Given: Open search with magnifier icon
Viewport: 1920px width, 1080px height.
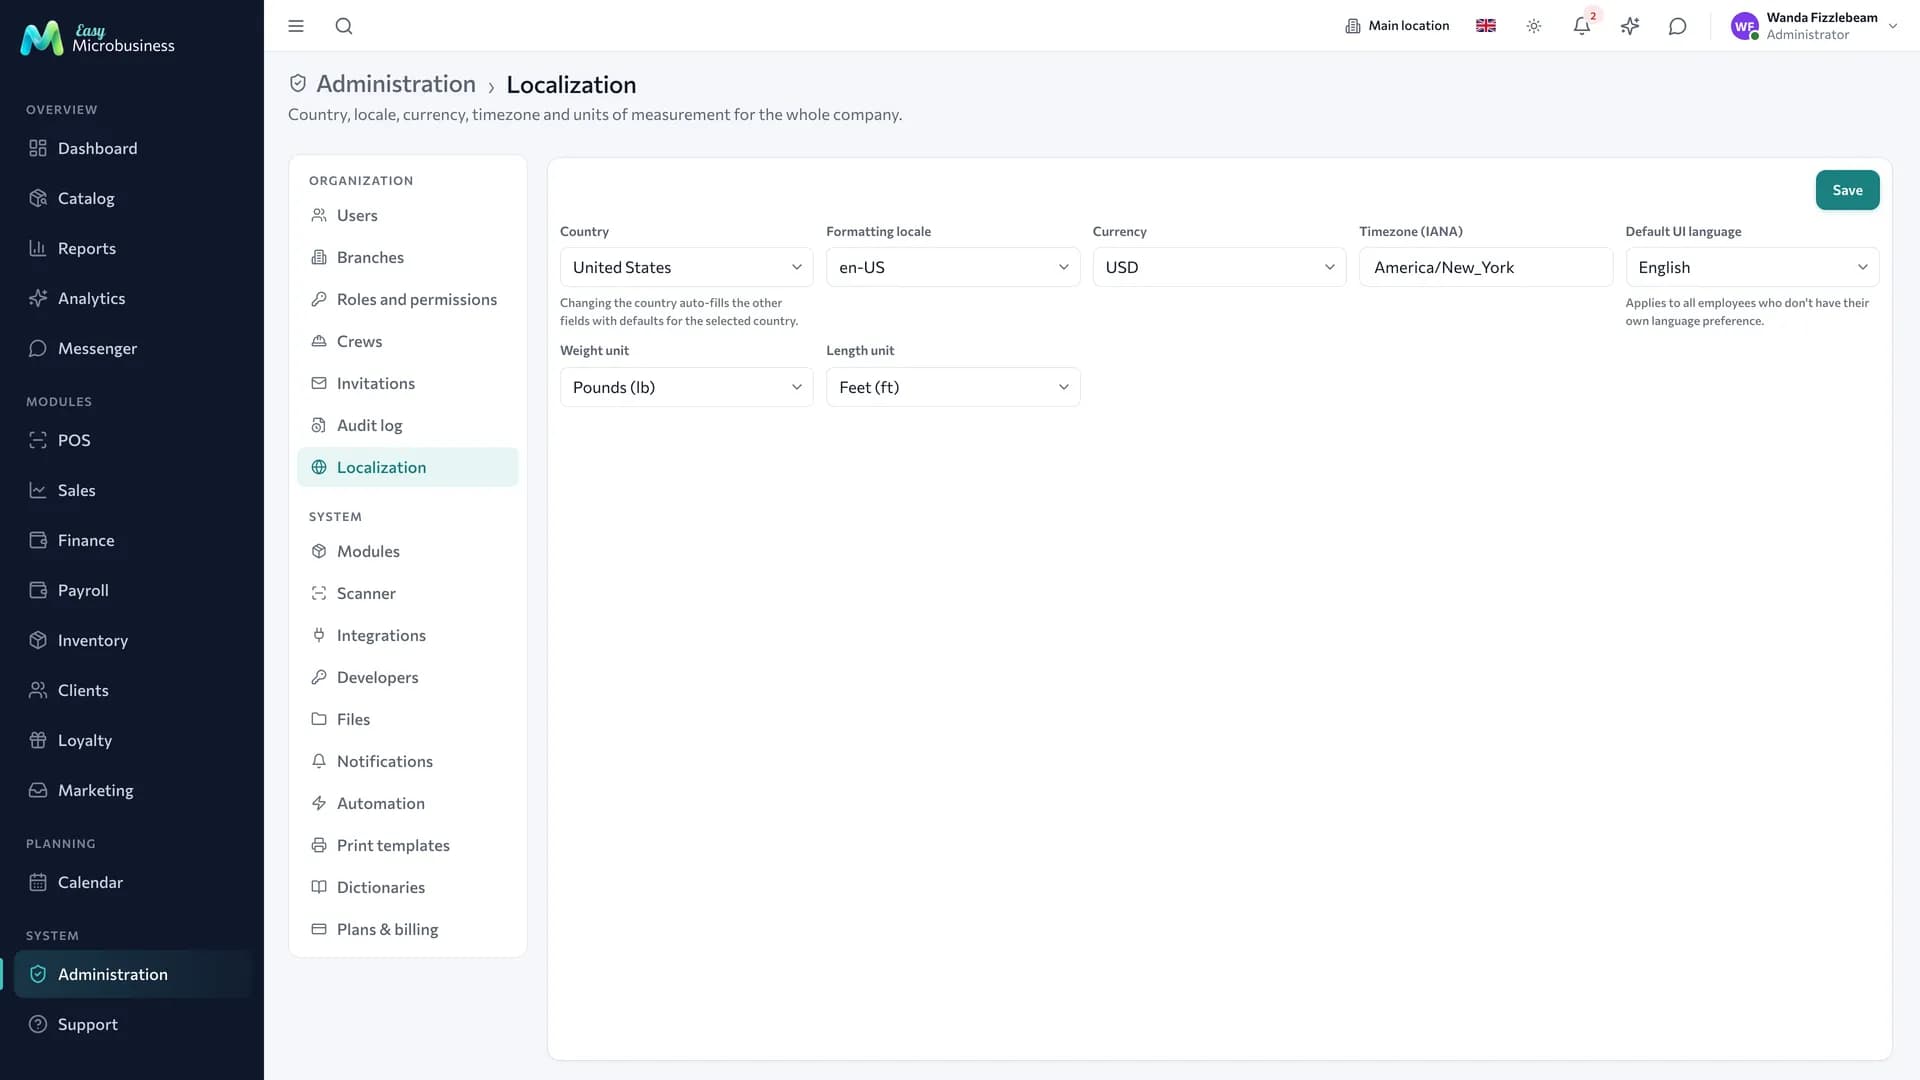Looking at the screenshot, I should [344, 26].
